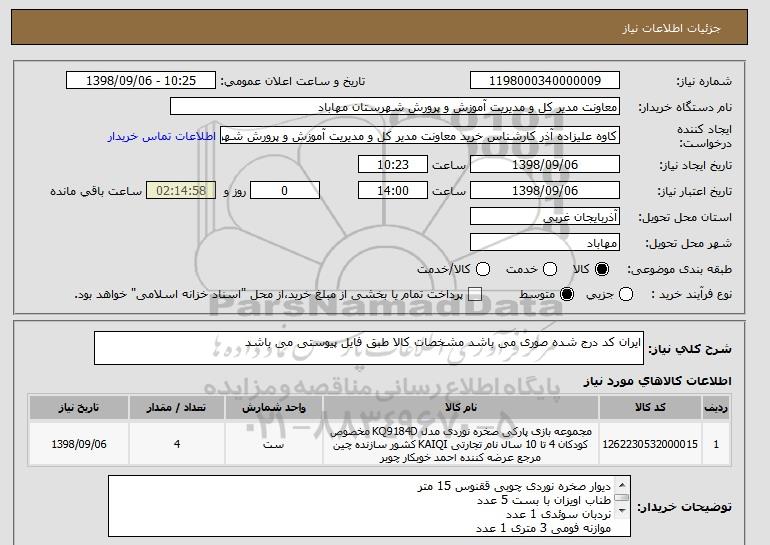Click the creation time field 10:23
This screenshot has height=545, width=770.
tap(393, 164)
